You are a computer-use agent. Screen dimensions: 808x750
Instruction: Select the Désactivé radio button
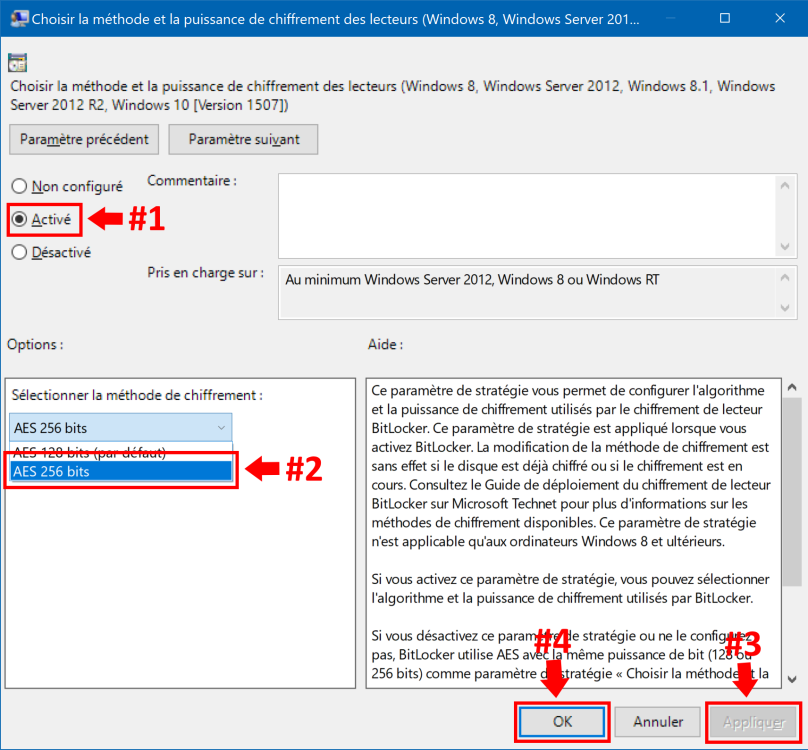tap(20, 253)
